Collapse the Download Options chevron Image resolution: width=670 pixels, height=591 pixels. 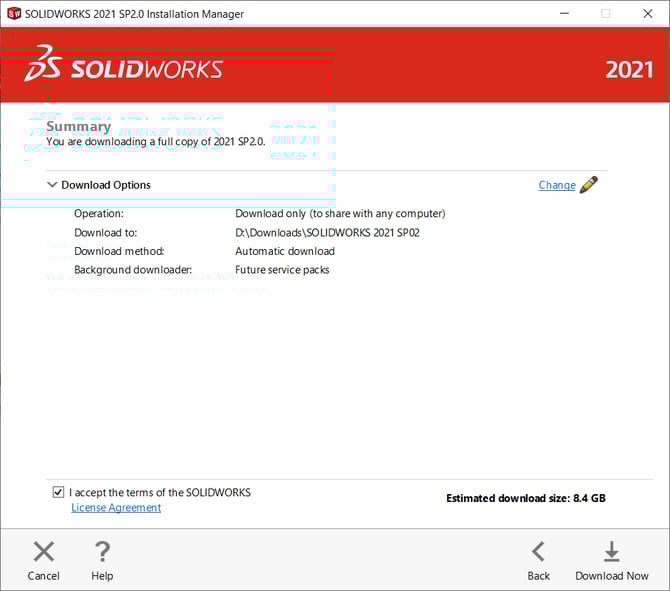coord(52,185)
